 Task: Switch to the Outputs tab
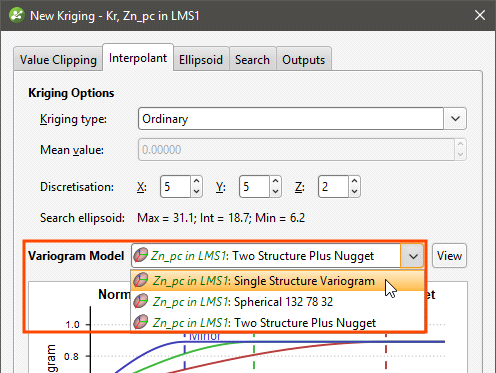(304, 60)
